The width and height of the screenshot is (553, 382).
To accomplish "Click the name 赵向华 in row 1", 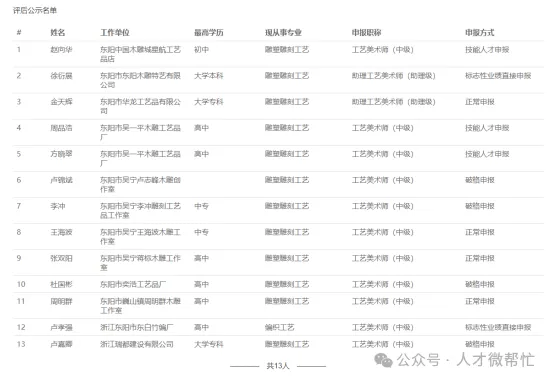I will tap(61, 50).
